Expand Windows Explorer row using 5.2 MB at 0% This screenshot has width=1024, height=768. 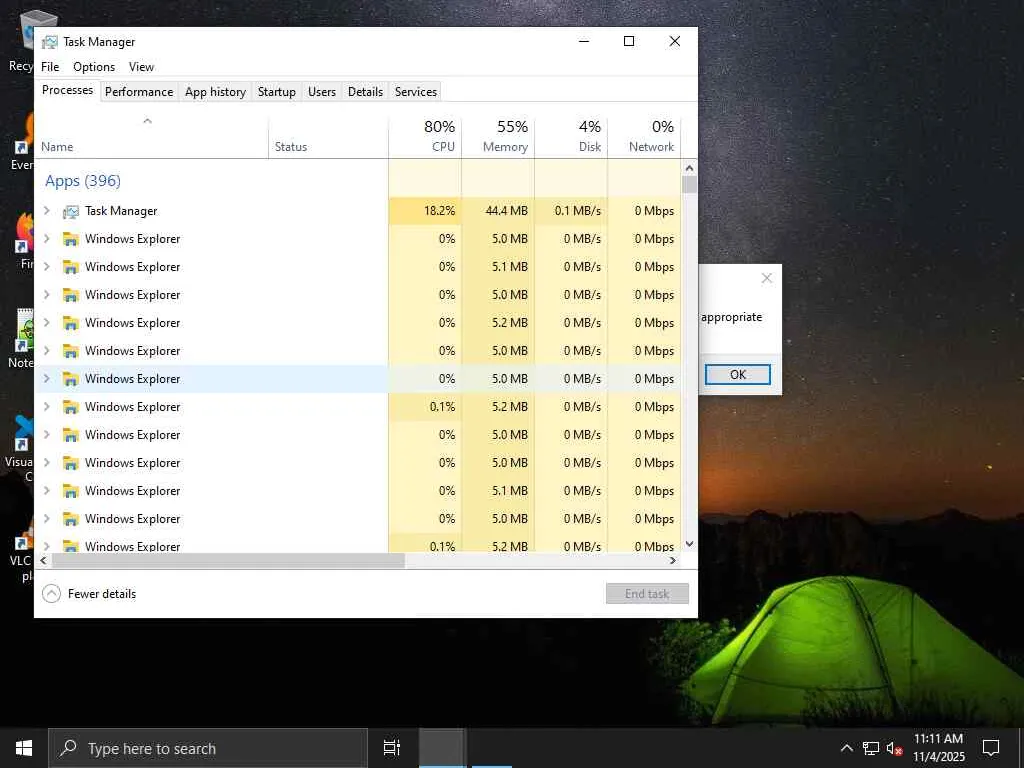(x=46, y=323)
